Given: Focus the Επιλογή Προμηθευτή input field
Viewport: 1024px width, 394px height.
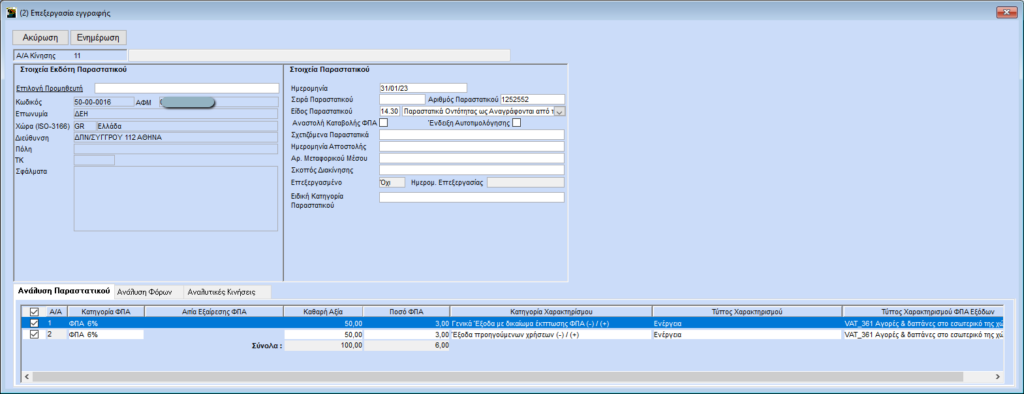Looking at the screenshot, I should (187, 88).
